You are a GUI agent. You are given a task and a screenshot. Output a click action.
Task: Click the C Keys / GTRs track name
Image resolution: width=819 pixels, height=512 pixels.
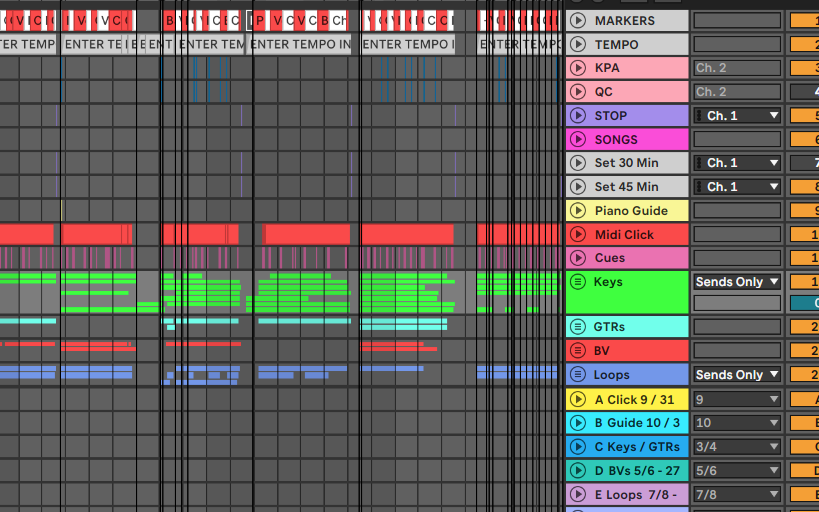pos(637,447)
